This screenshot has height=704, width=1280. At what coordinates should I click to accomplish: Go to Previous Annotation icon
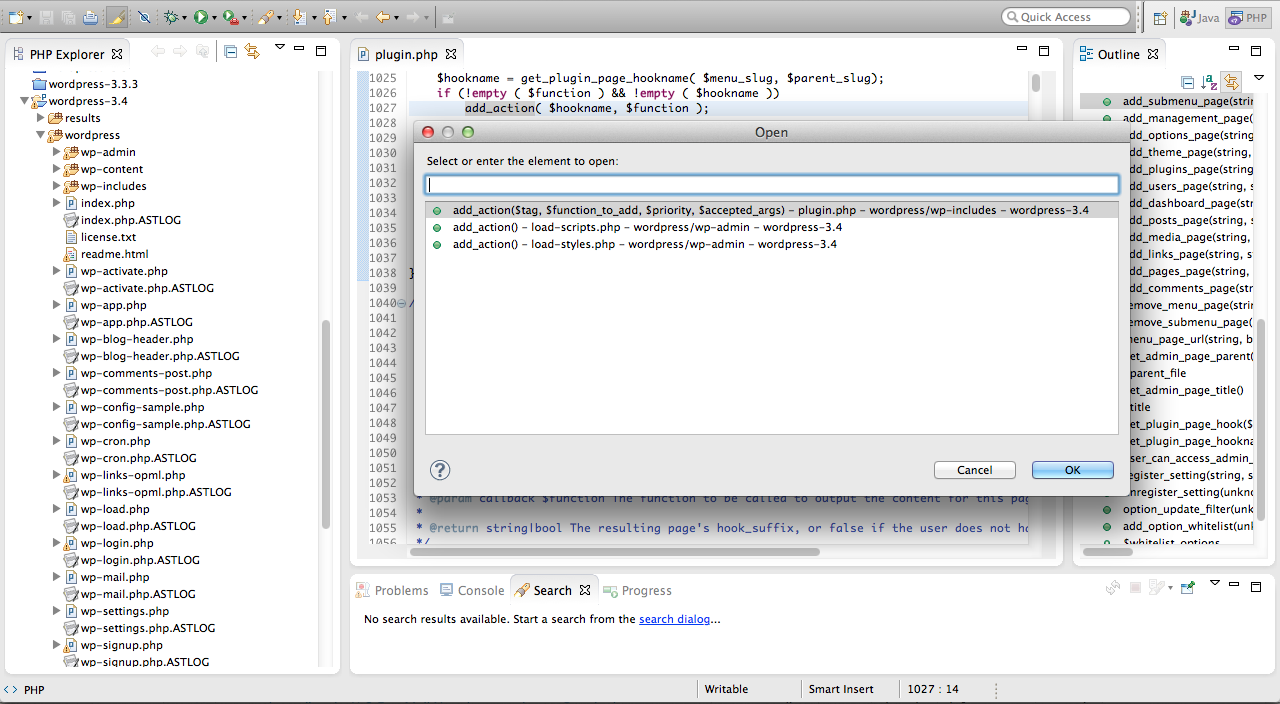[328, 17]
